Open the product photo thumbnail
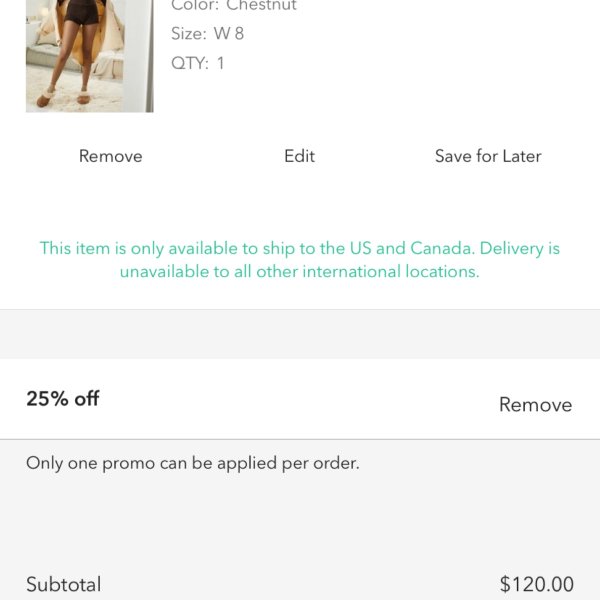 [90, 56]
